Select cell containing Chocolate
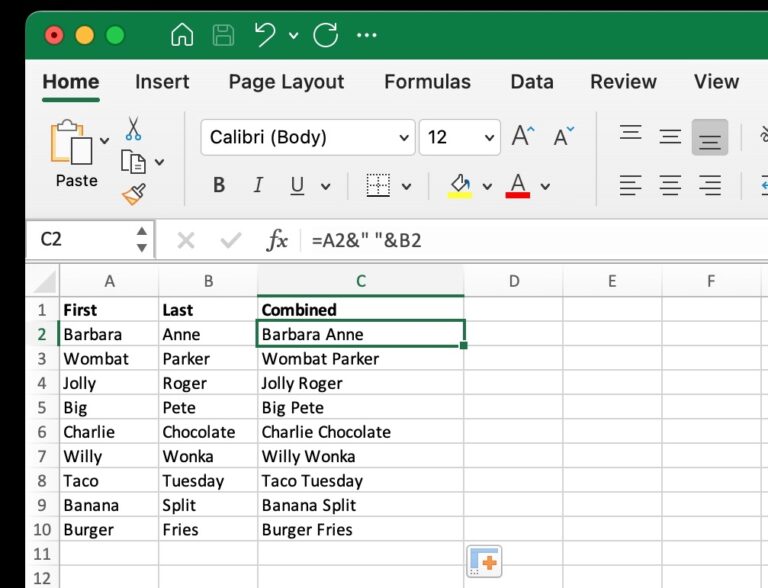 click(x=208, y=432)
